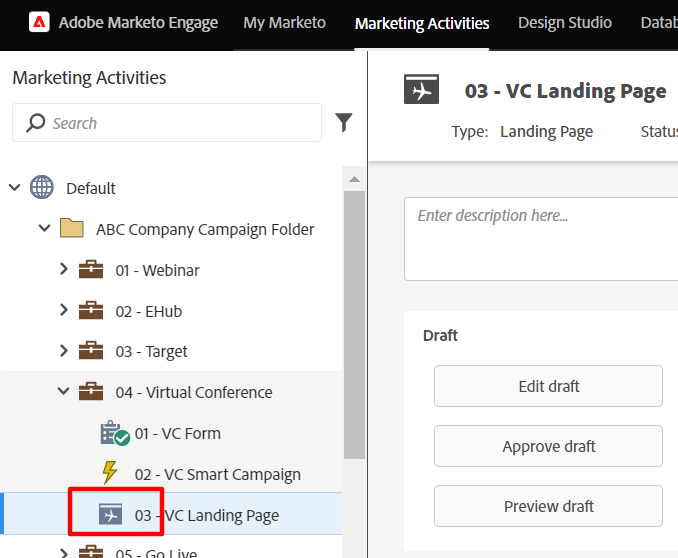Image resolution: width=678 pixels, height=558 pixels.
Task: Click the tree scrollbar up arrow
Action: point(355,179)
